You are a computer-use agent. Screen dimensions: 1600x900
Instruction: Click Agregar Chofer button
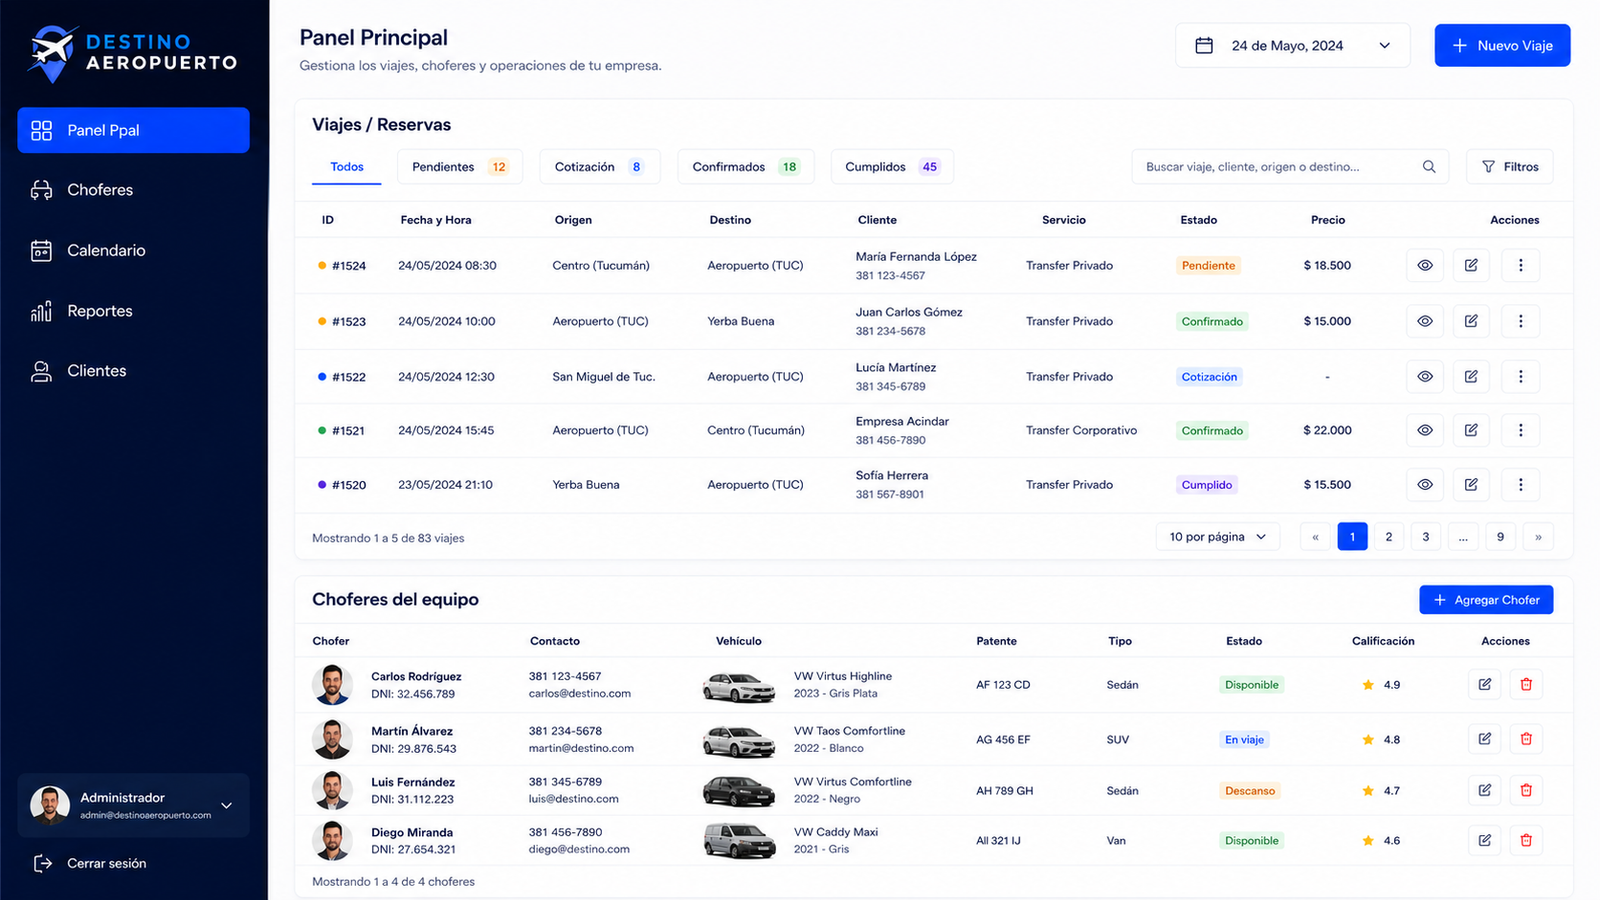point(1486,600)
